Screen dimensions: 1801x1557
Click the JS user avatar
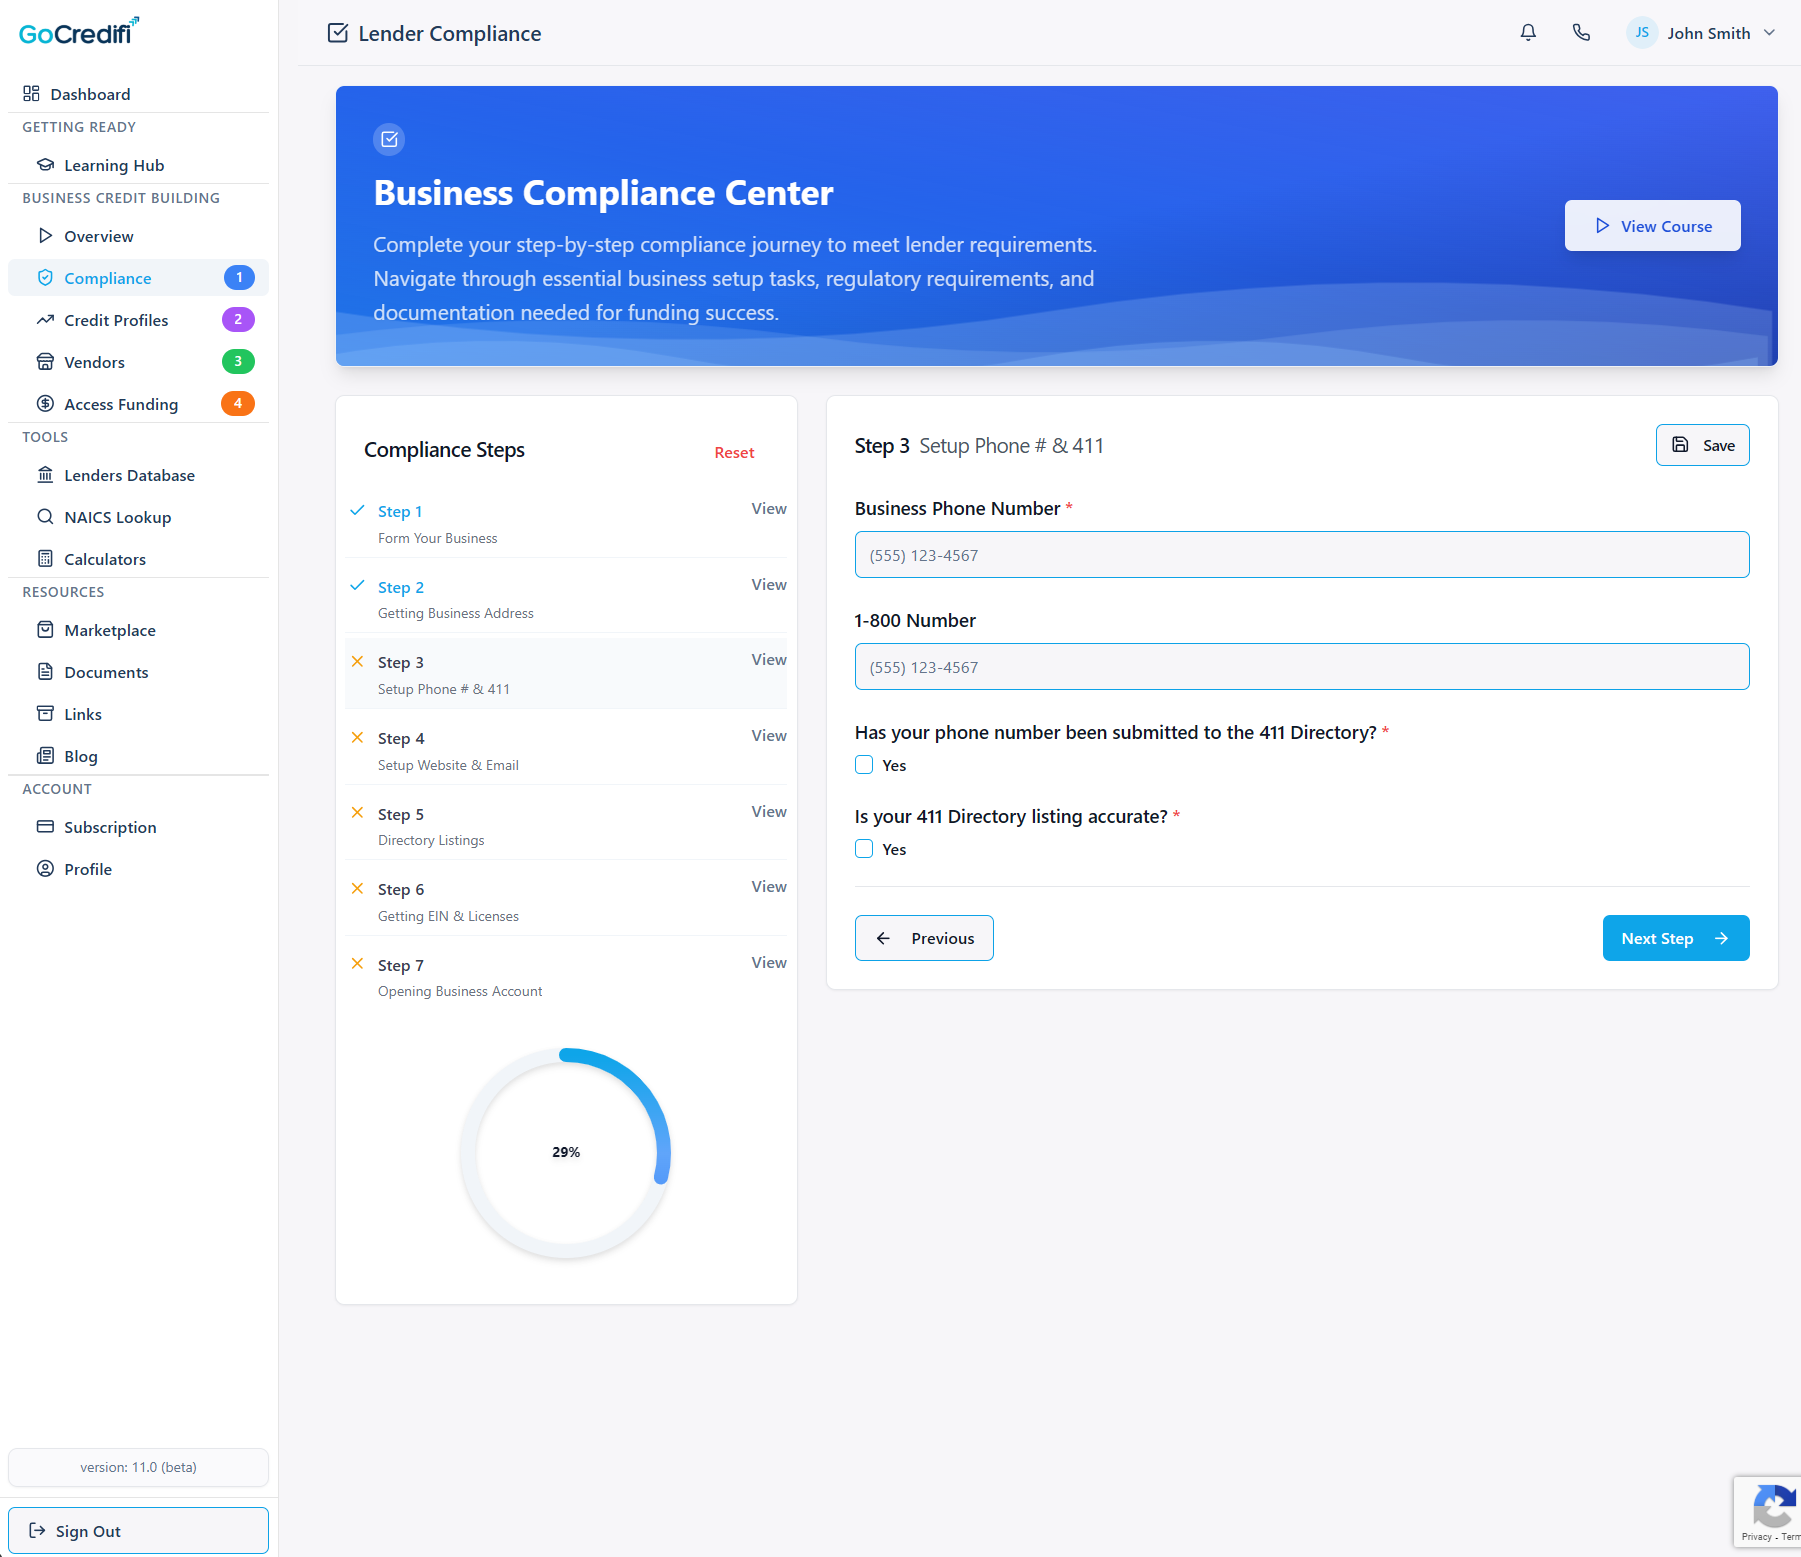[1641, 33]
